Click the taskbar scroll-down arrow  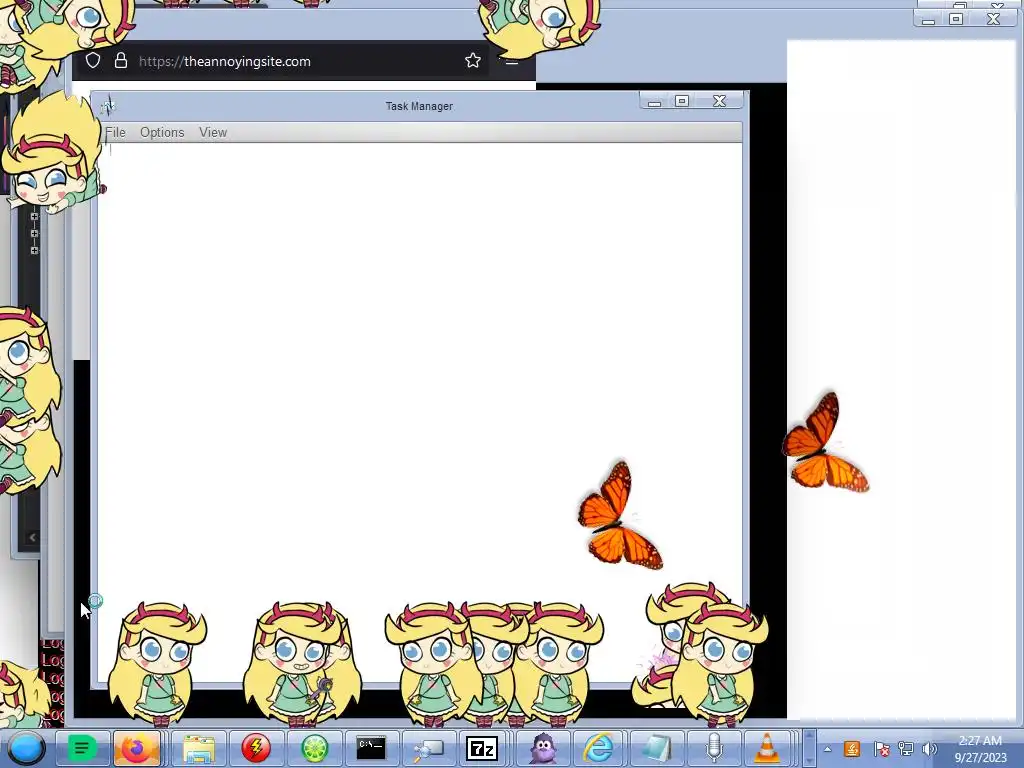[x=809, y=760]
